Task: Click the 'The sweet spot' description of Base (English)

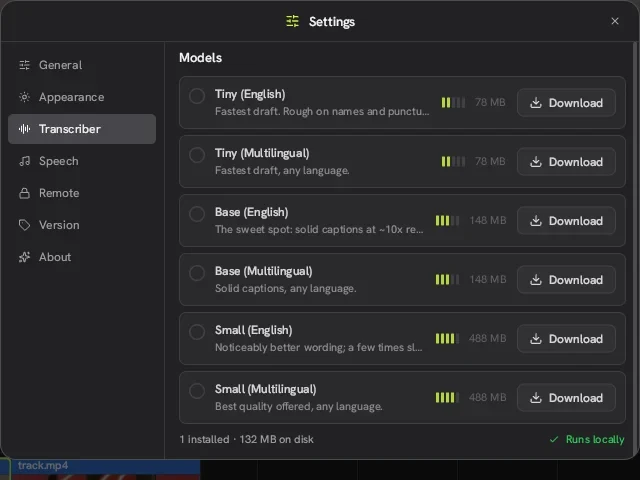Action: coord(319,229)
